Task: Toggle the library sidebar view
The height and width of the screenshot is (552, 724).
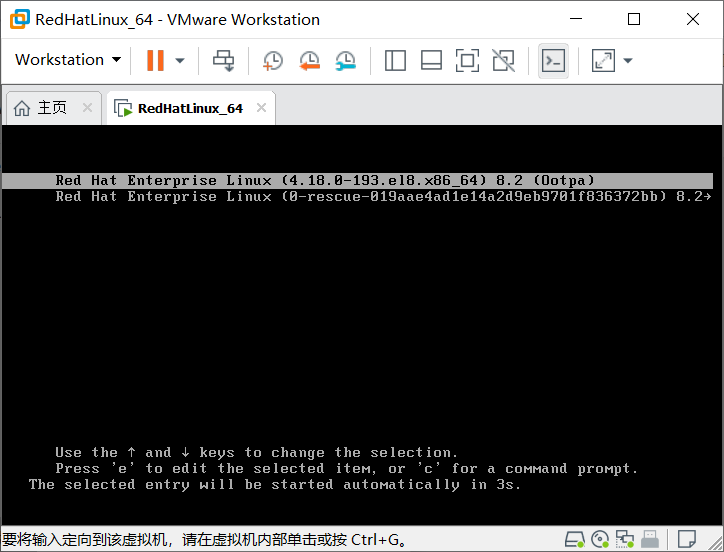Action: pos(395,61)
